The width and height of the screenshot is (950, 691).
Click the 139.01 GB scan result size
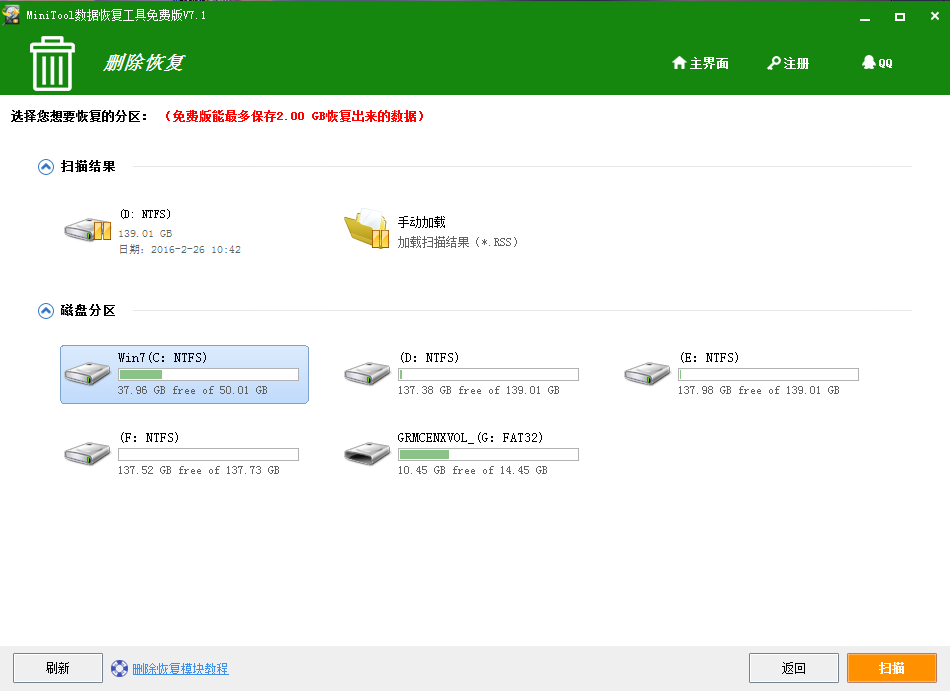click(145, 233)
